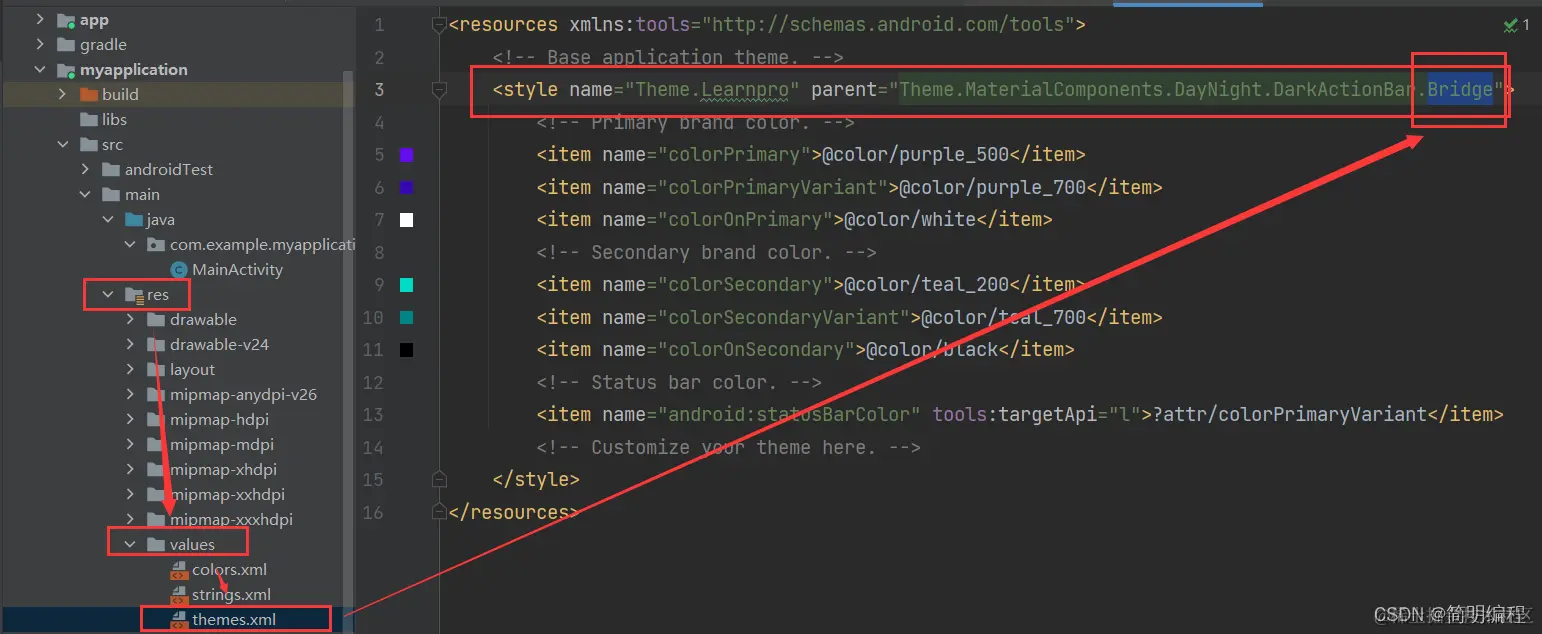This screenshot has height=634, width=1542.
Task: Open the white gutter color swatch
Action: tap(406, 220)
